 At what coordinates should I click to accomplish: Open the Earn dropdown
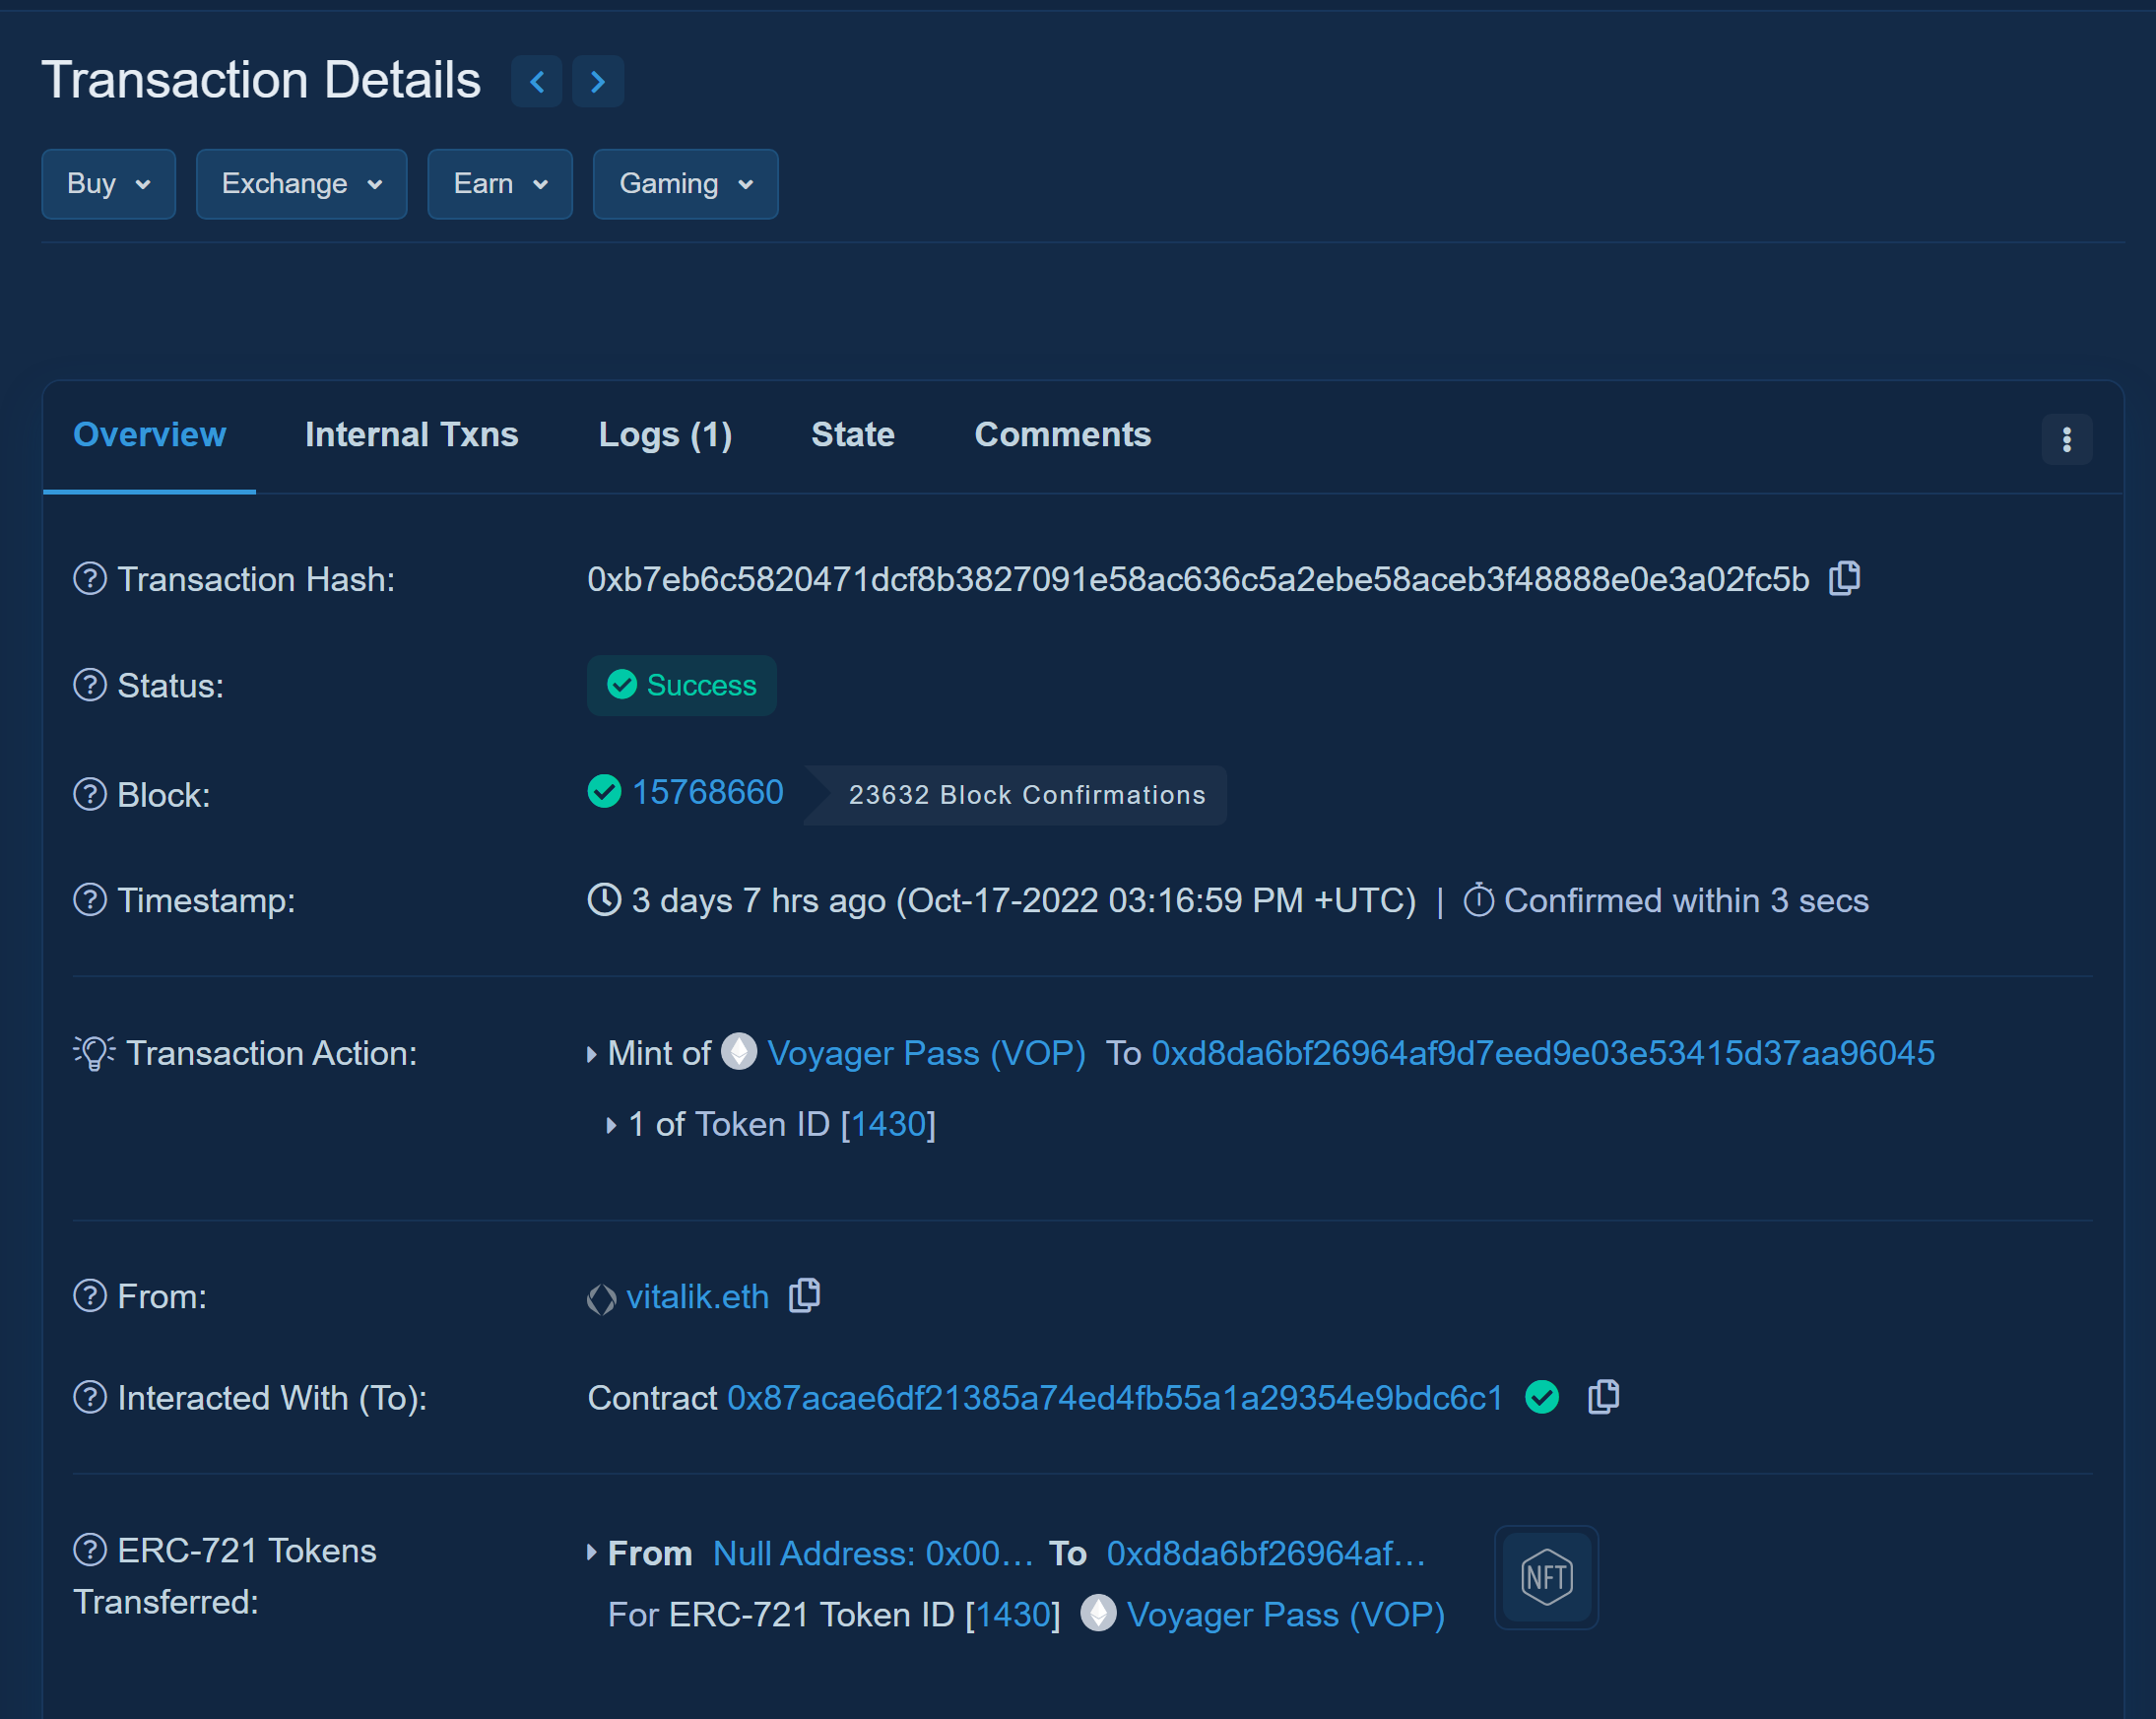500,184
